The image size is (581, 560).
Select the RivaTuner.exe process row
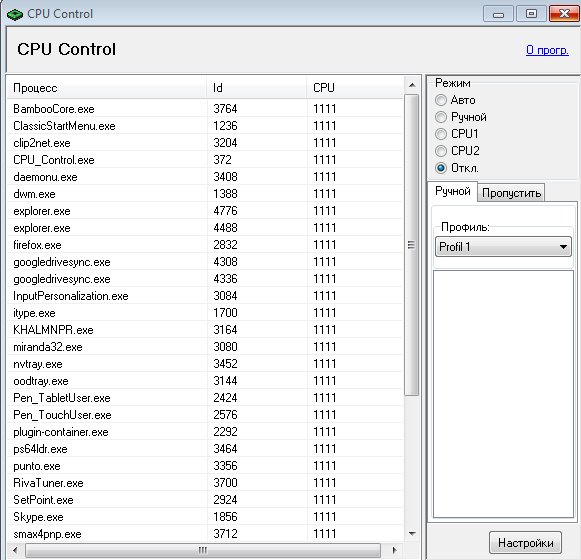pyautogui.click(x=205, y=483)
